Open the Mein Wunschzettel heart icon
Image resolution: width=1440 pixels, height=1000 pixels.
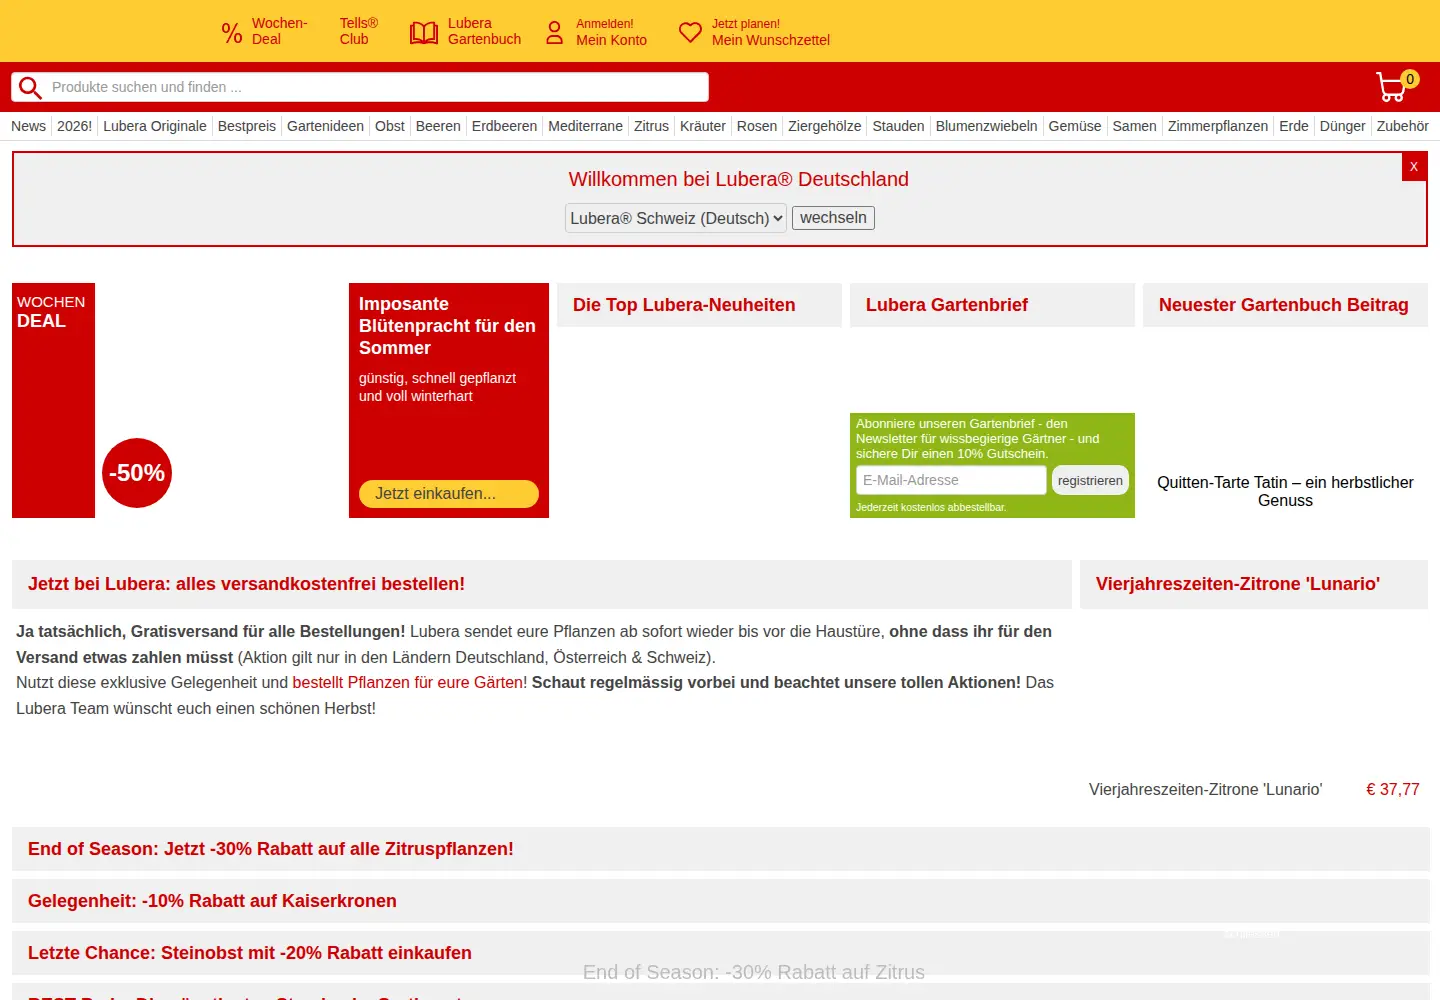point(690,32)
